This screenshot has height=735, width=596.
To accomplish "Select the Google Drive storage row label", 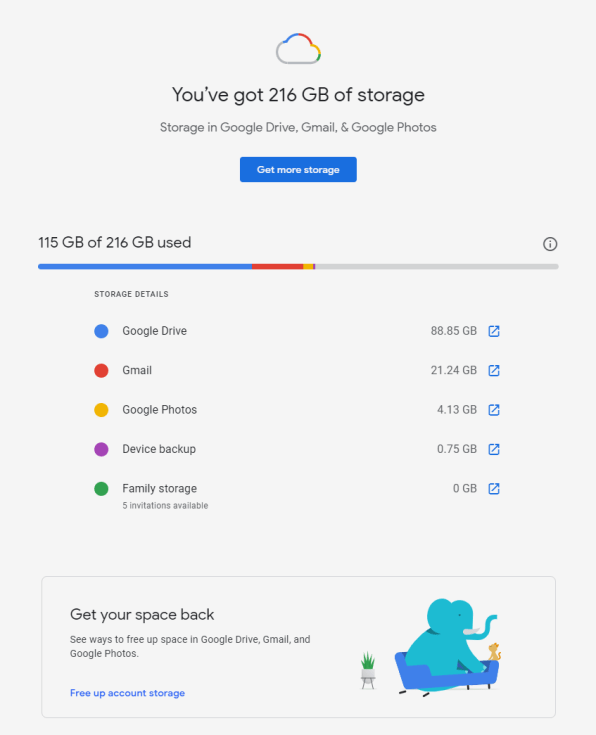I will coord(154,331).
